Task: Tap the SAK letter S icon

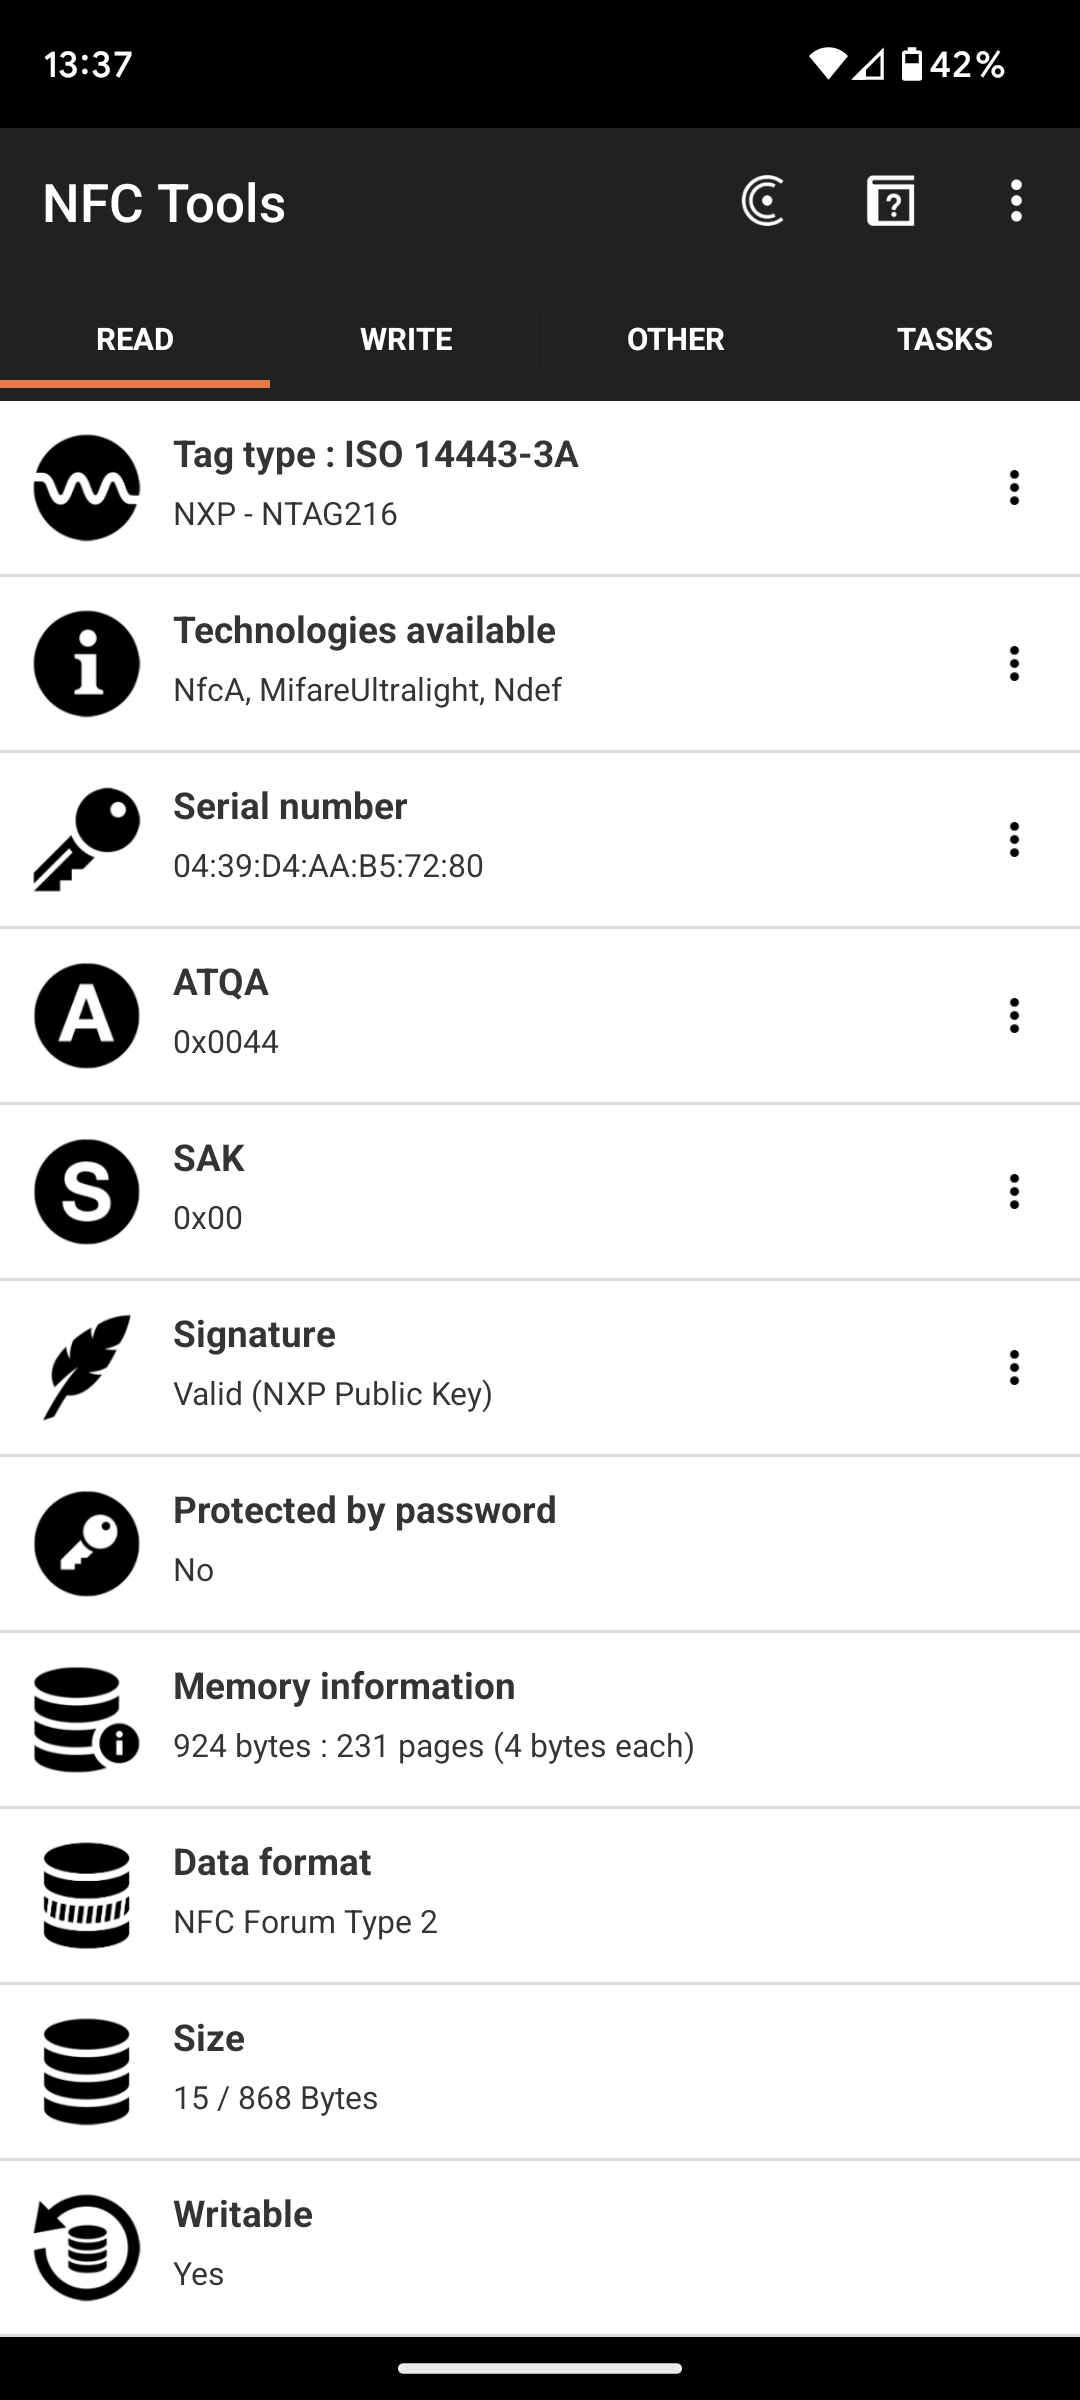Action: click(87, 1192)
